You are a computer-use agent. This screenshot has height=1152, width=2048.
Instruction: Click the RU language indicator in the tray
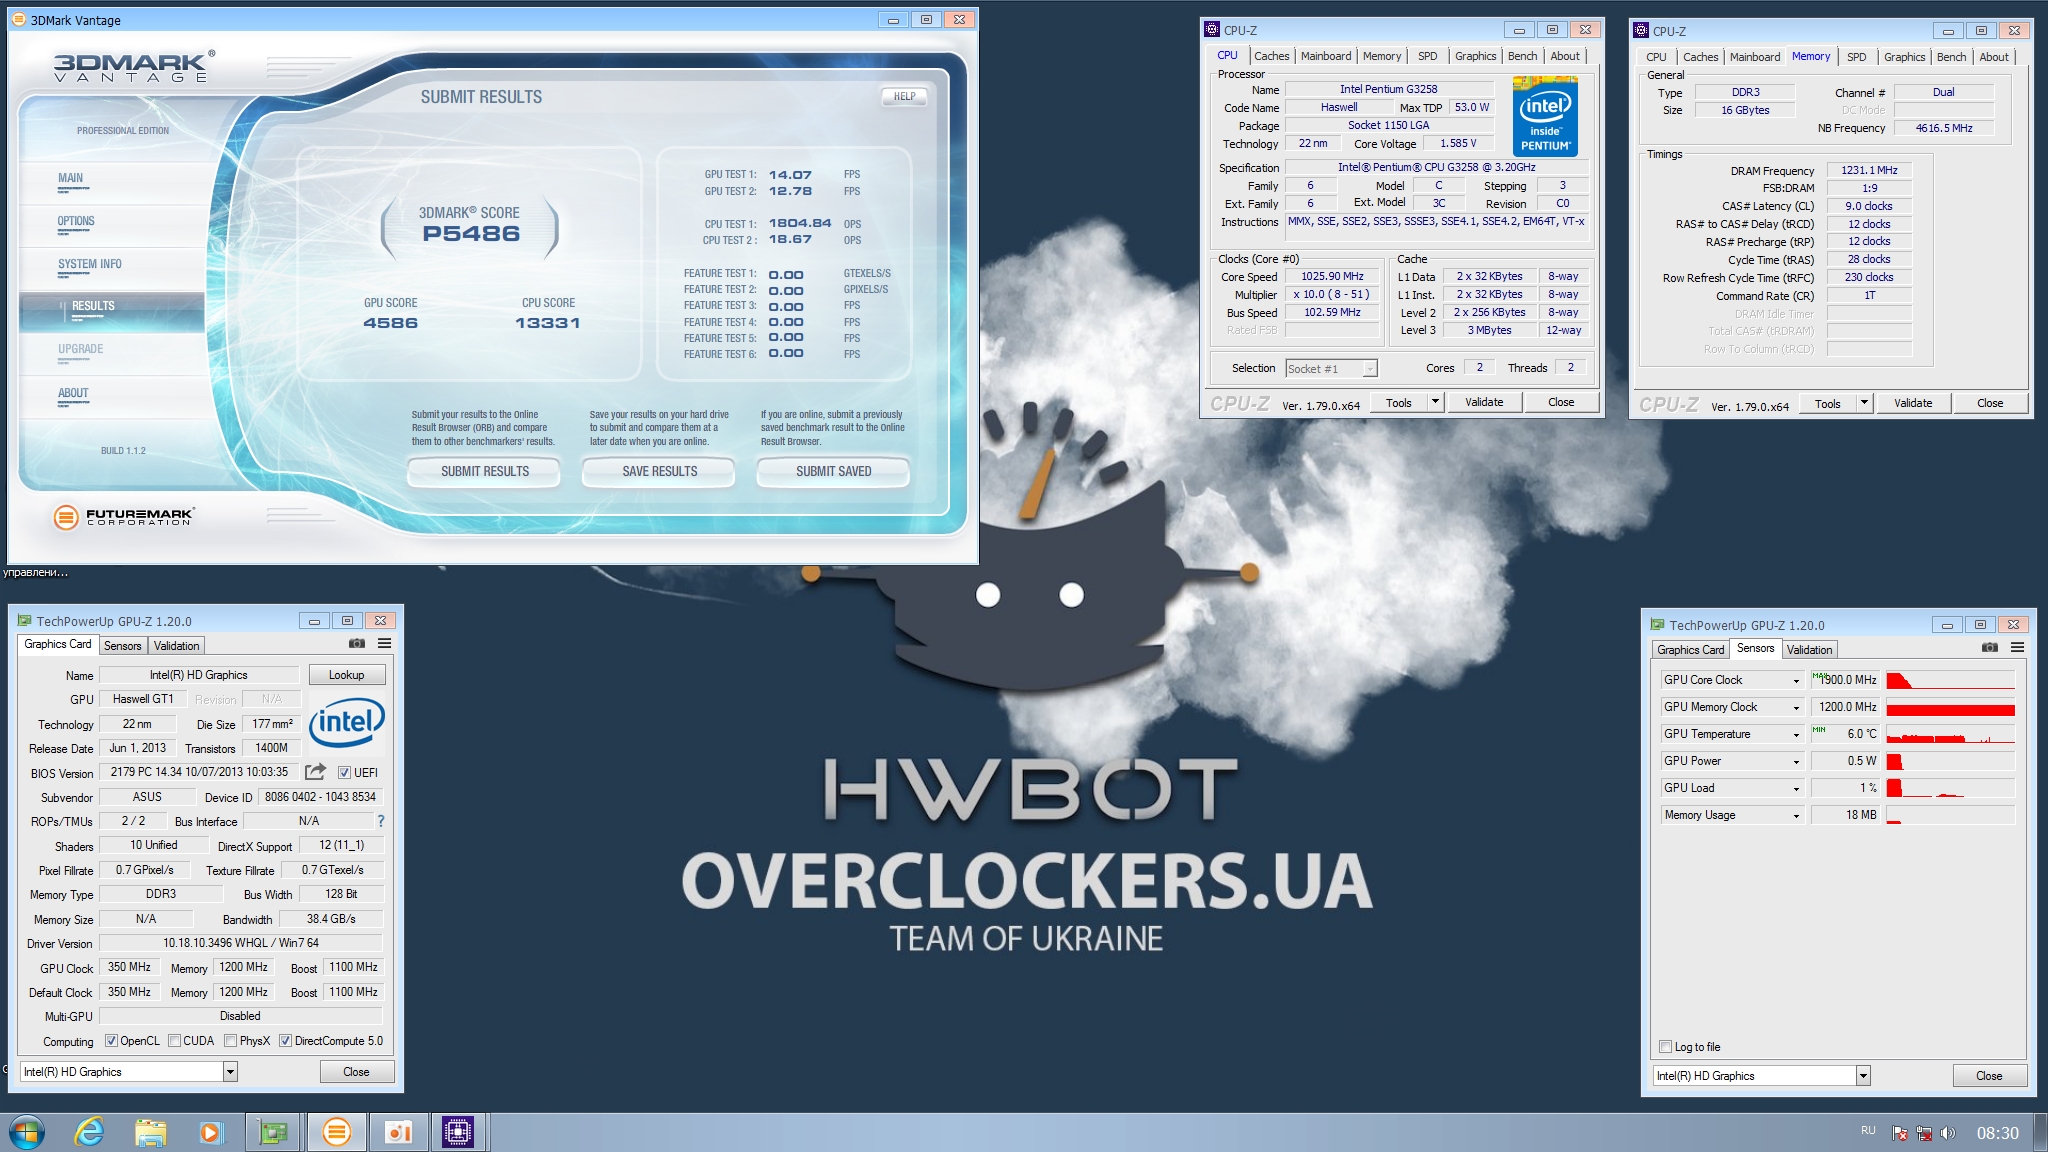(1868, 1130)
